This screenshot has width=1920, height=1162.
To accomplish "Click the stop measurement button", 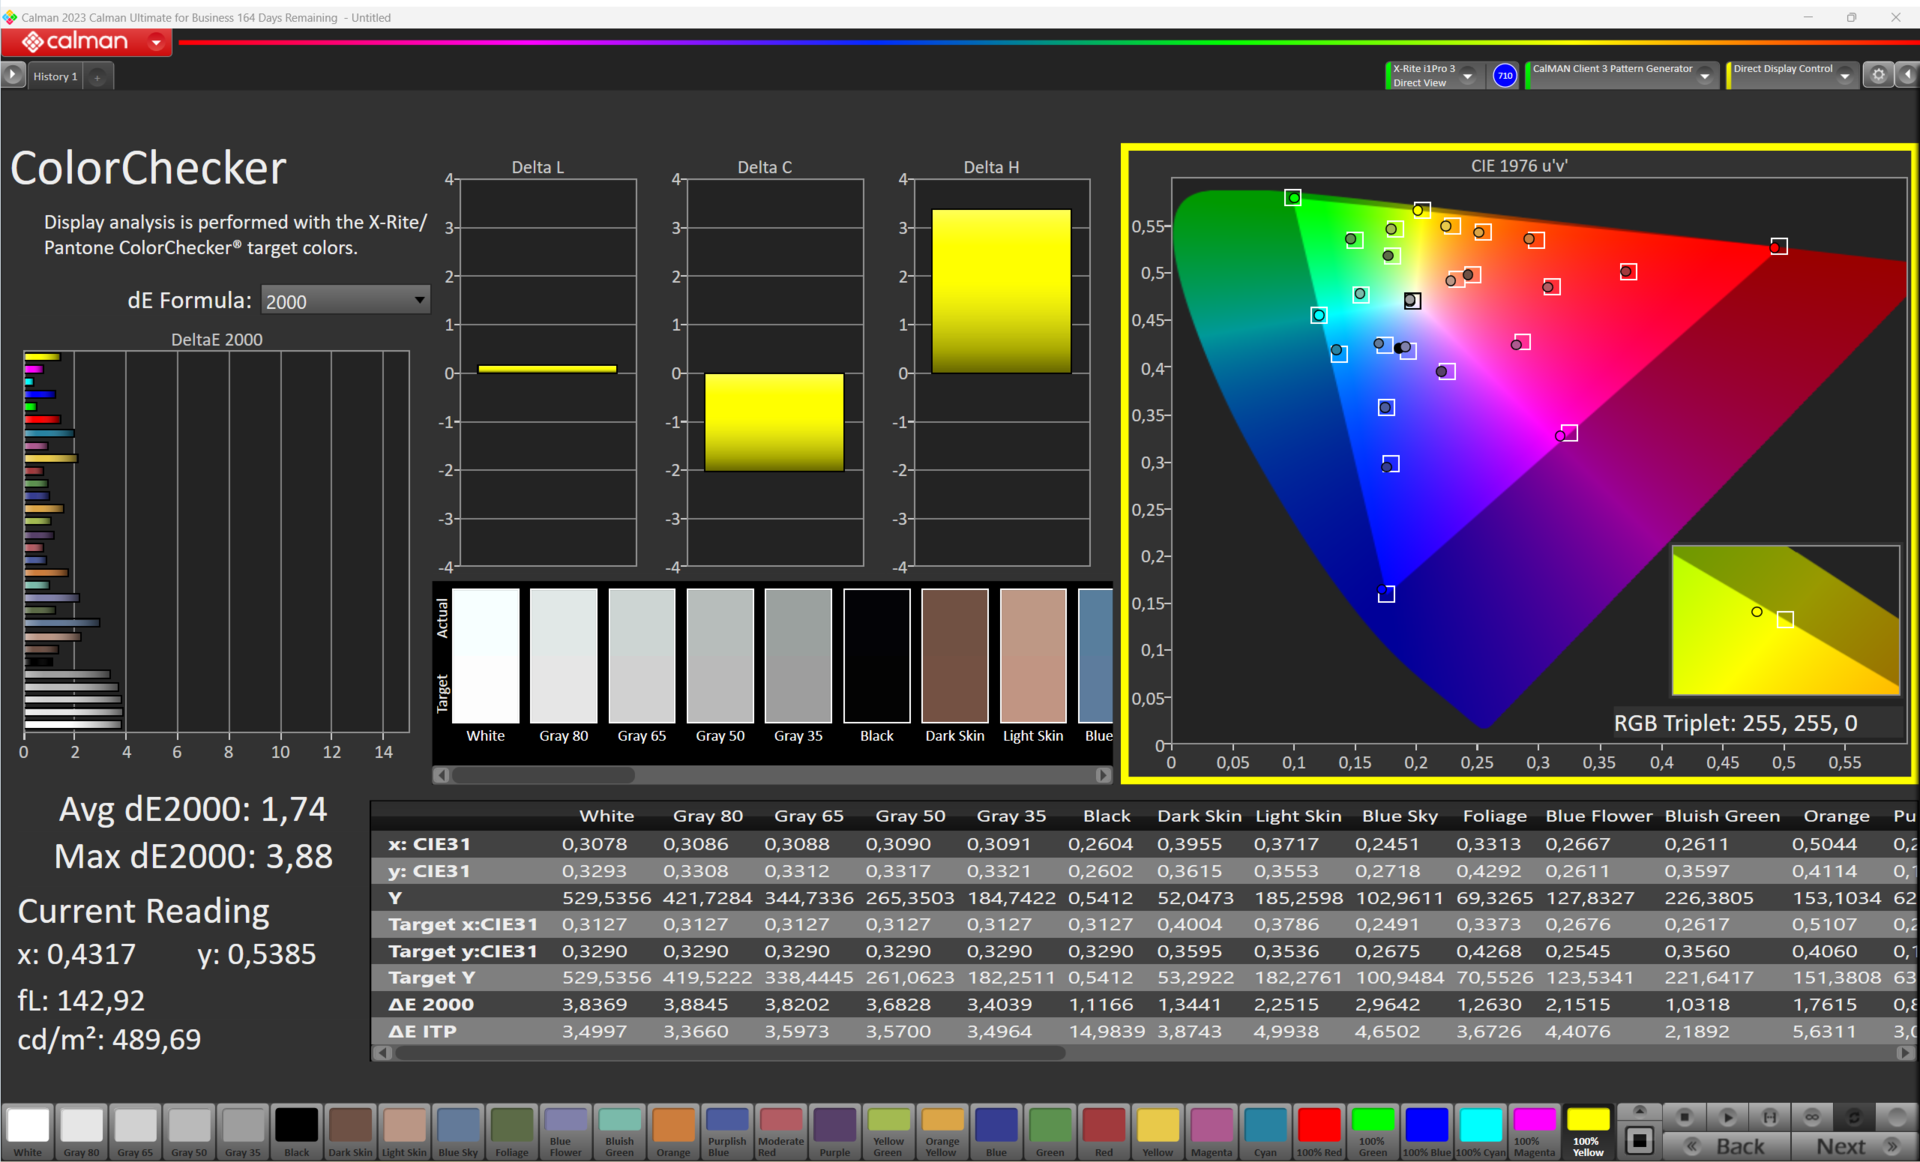I will click(1684, 1117).
